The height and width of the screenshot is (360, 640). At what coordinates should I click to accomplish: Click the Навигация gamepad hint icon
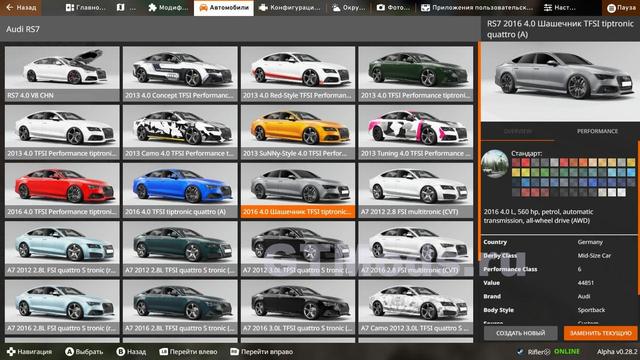[11, 351]
